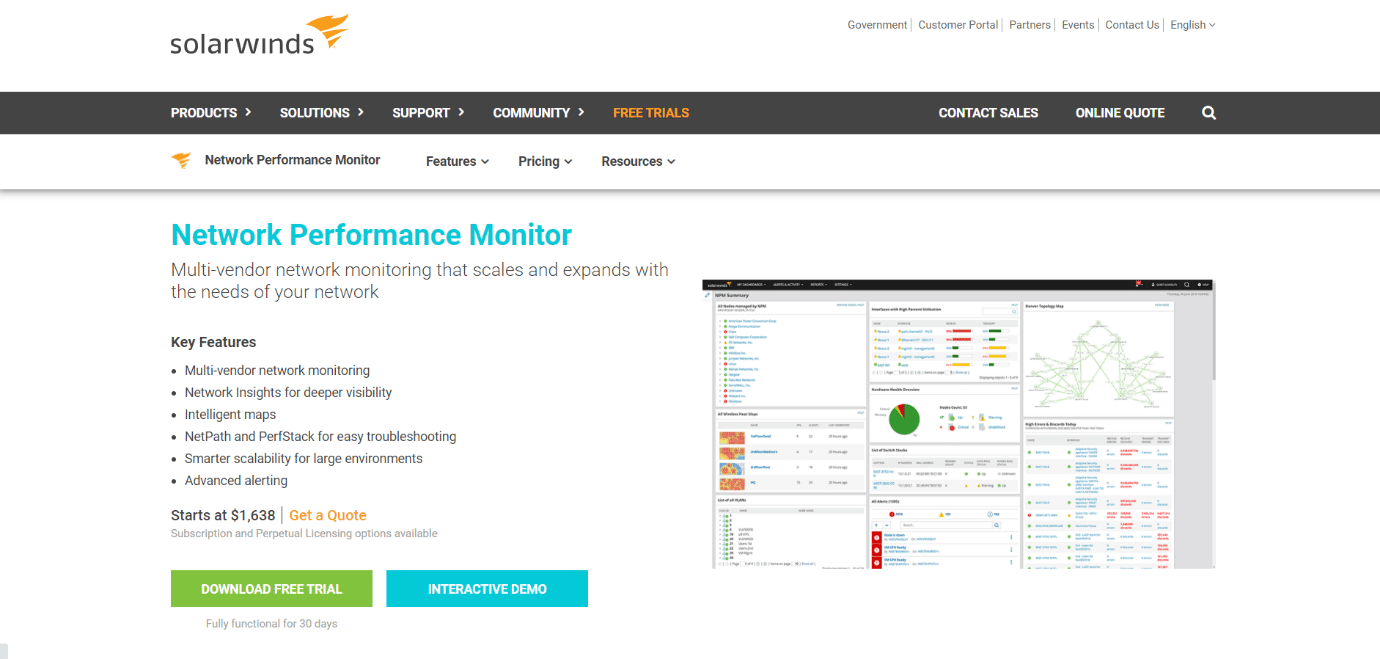This screenshot has width=1380, height=659.
Task: Click the orange product icon beside Network Performance Monitor
Action: [181, 160]
